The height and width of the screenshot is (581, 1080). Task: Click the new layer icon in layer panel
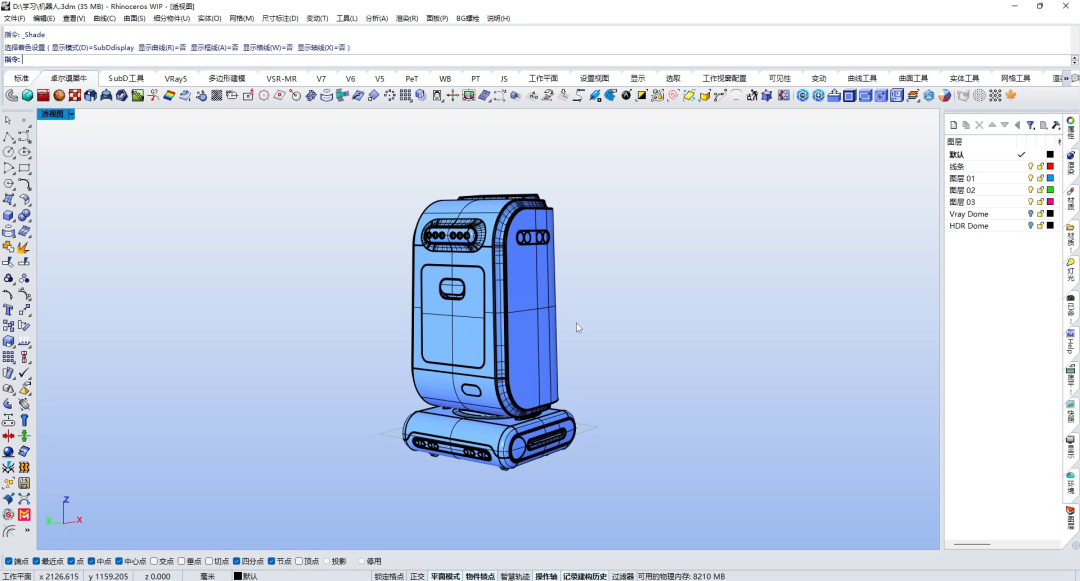(953, 125)
